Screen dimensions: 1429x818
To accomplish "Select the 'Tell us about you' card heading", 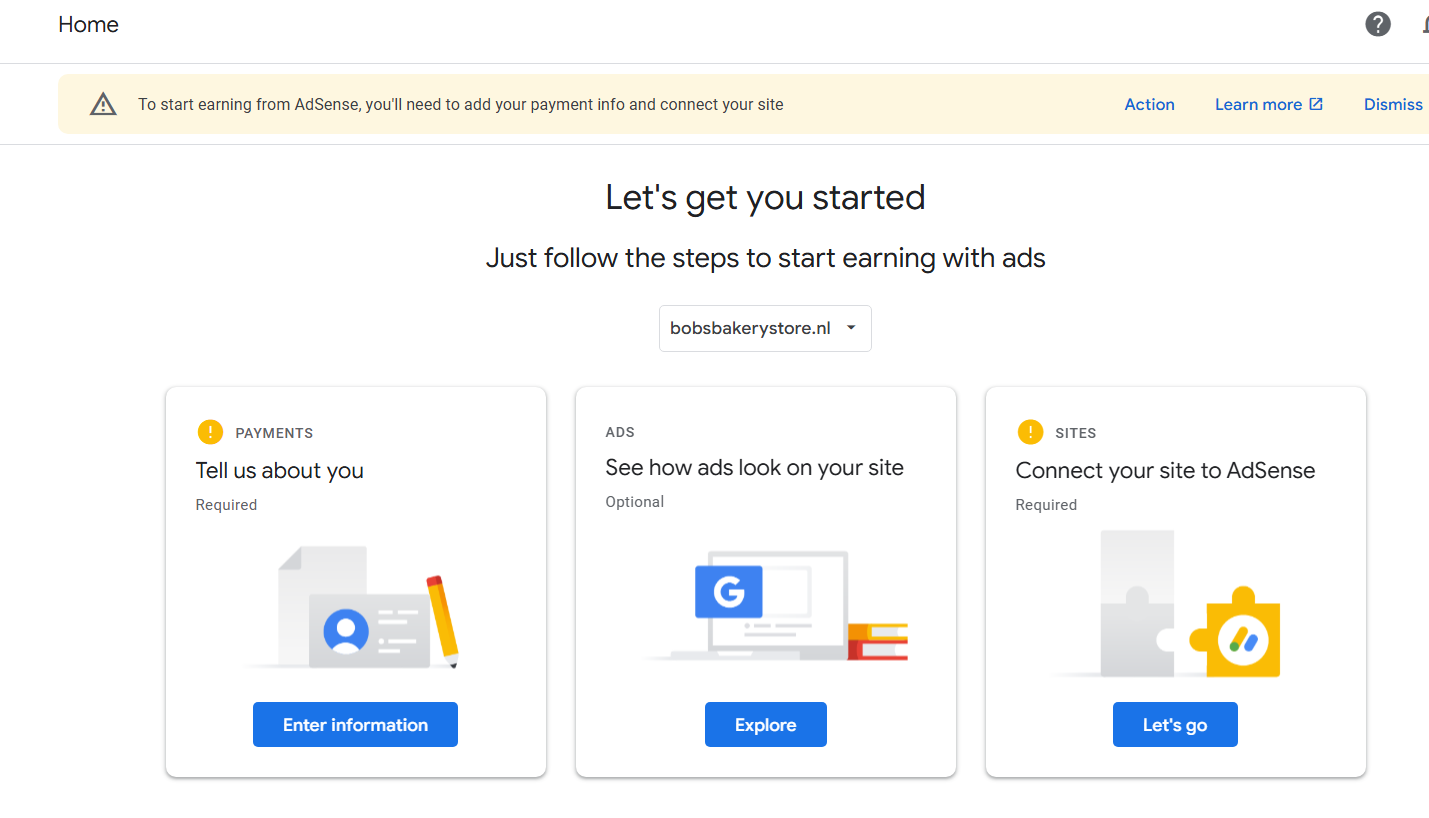I will click(280, 471).
